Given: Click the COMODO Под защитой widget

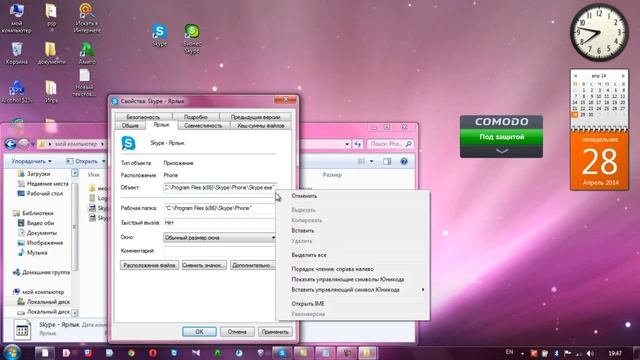Looking at the screenshot, I should [501, 136].
